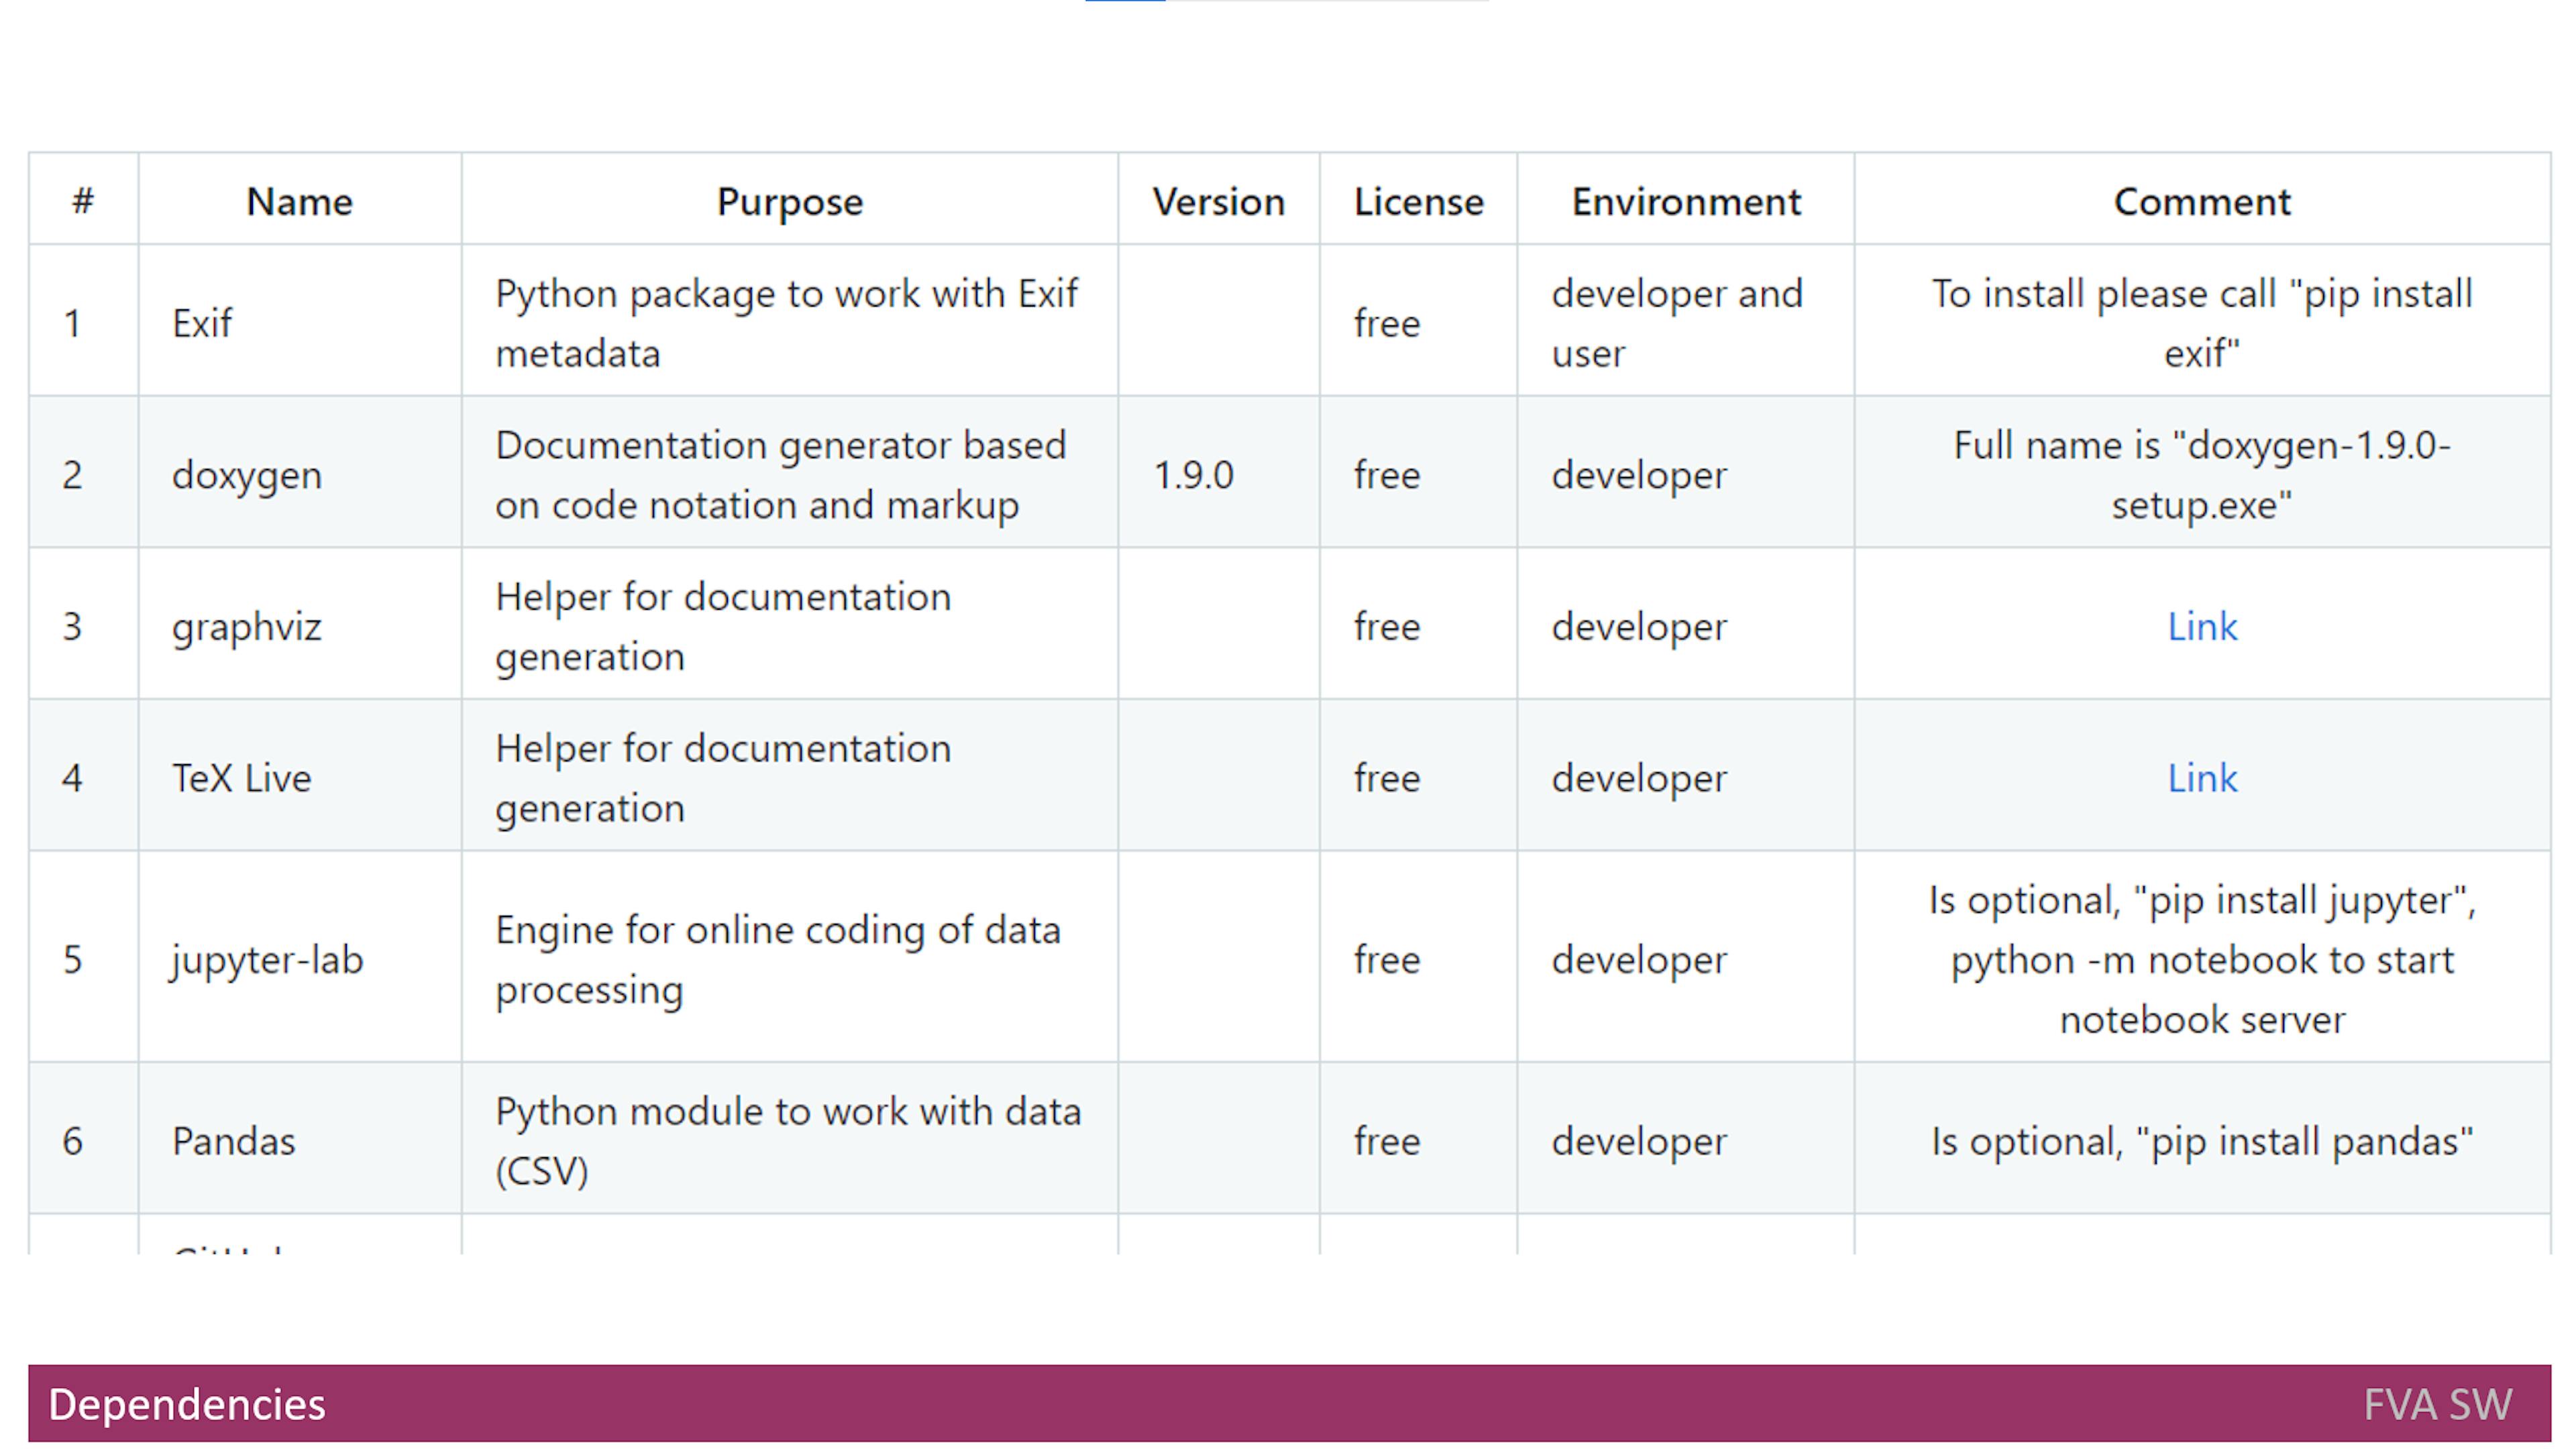Screen dimensions: 2576x1449
Task: Select the Version column header
Action: pos(1218,201)
